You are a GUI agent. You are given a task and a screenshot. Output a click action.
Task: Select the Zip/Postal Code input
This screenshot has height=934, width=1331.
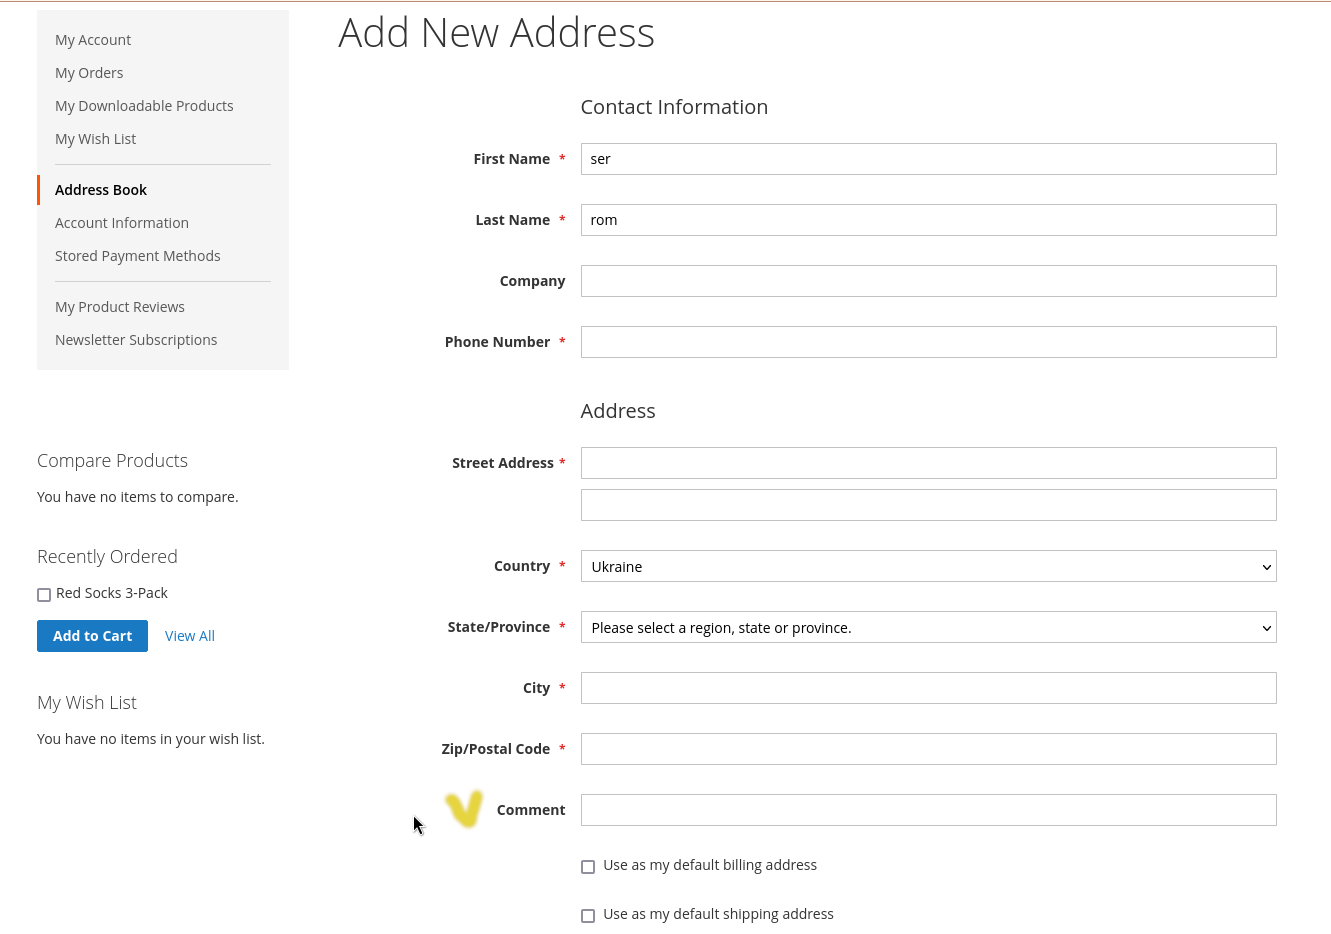point(927,749)
